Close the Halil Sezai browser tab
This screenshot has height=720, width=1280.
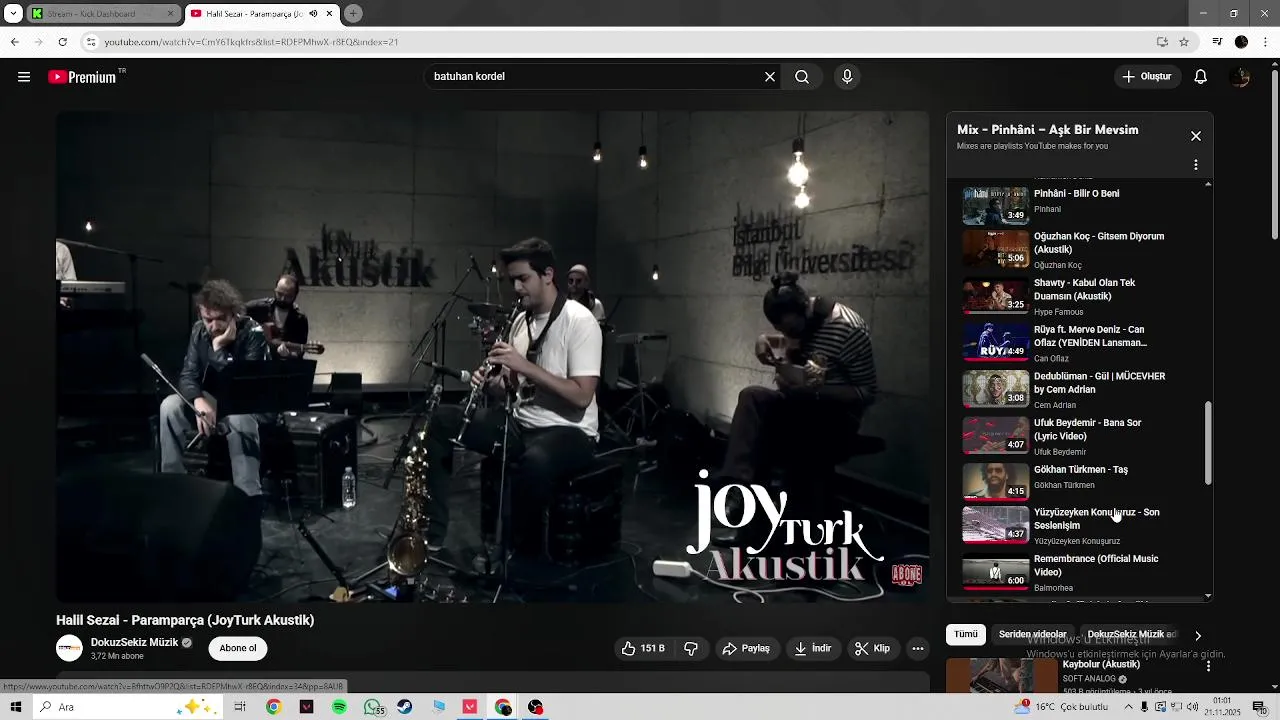pyautogui.click(x=329, y=14)
